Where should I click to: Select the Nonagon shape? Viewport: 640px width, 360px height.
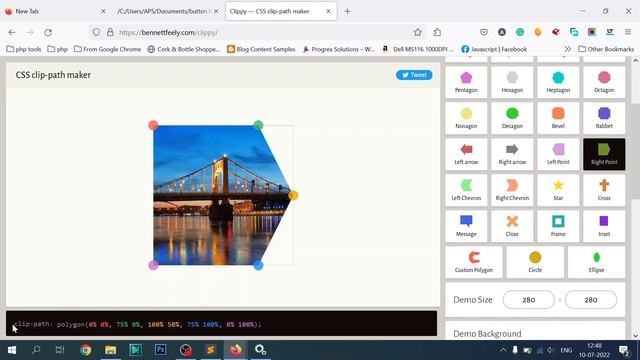tap(466, 118)
